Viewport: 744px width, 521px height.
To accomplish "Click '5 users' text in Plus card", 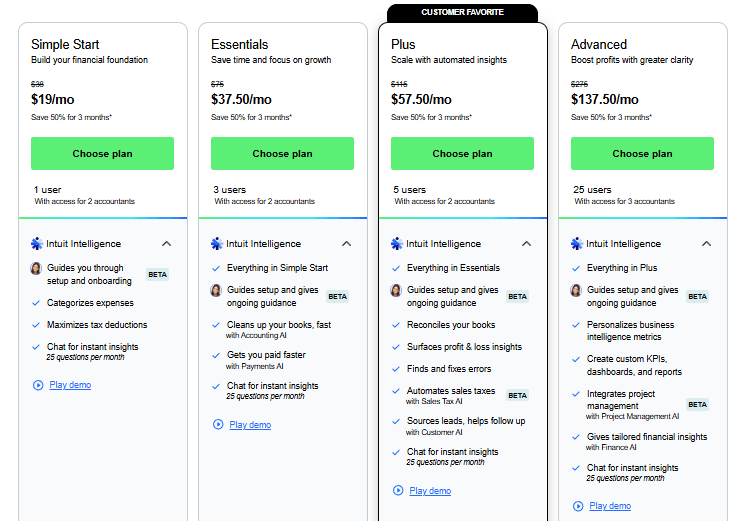I will click(409, 190).
